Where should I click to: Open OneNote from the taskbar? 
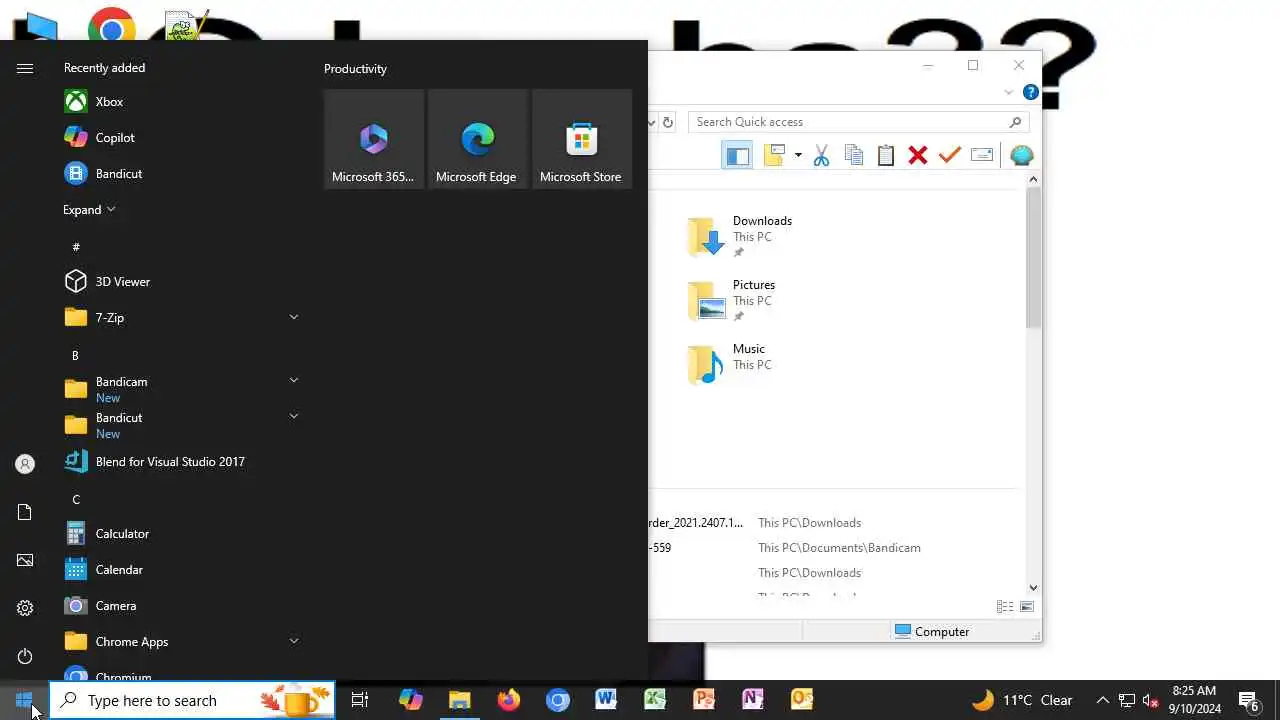pos(753,700)
